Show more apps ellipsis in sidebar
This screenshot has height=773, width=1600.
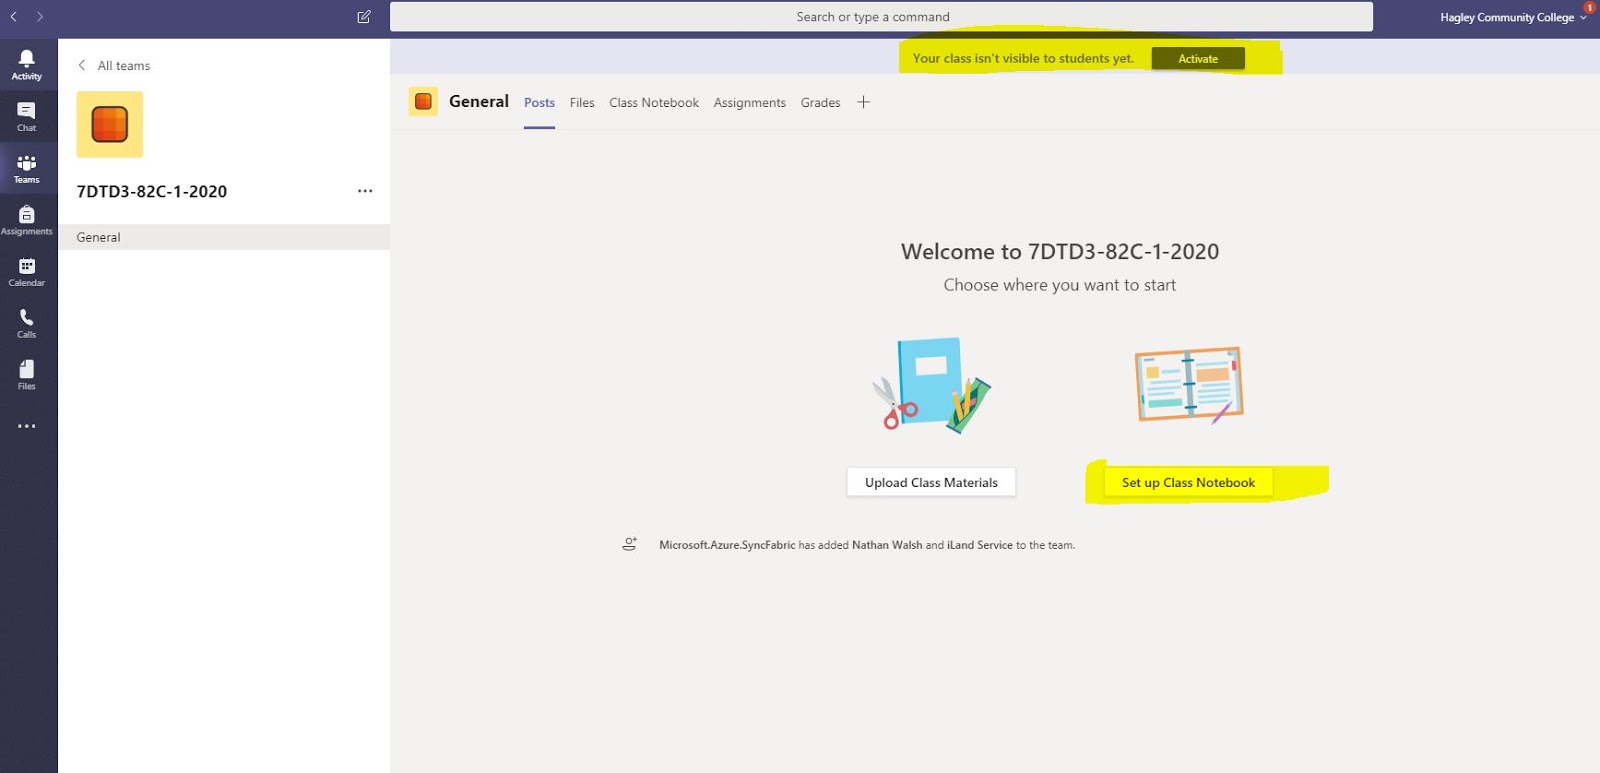pos(27,426)
